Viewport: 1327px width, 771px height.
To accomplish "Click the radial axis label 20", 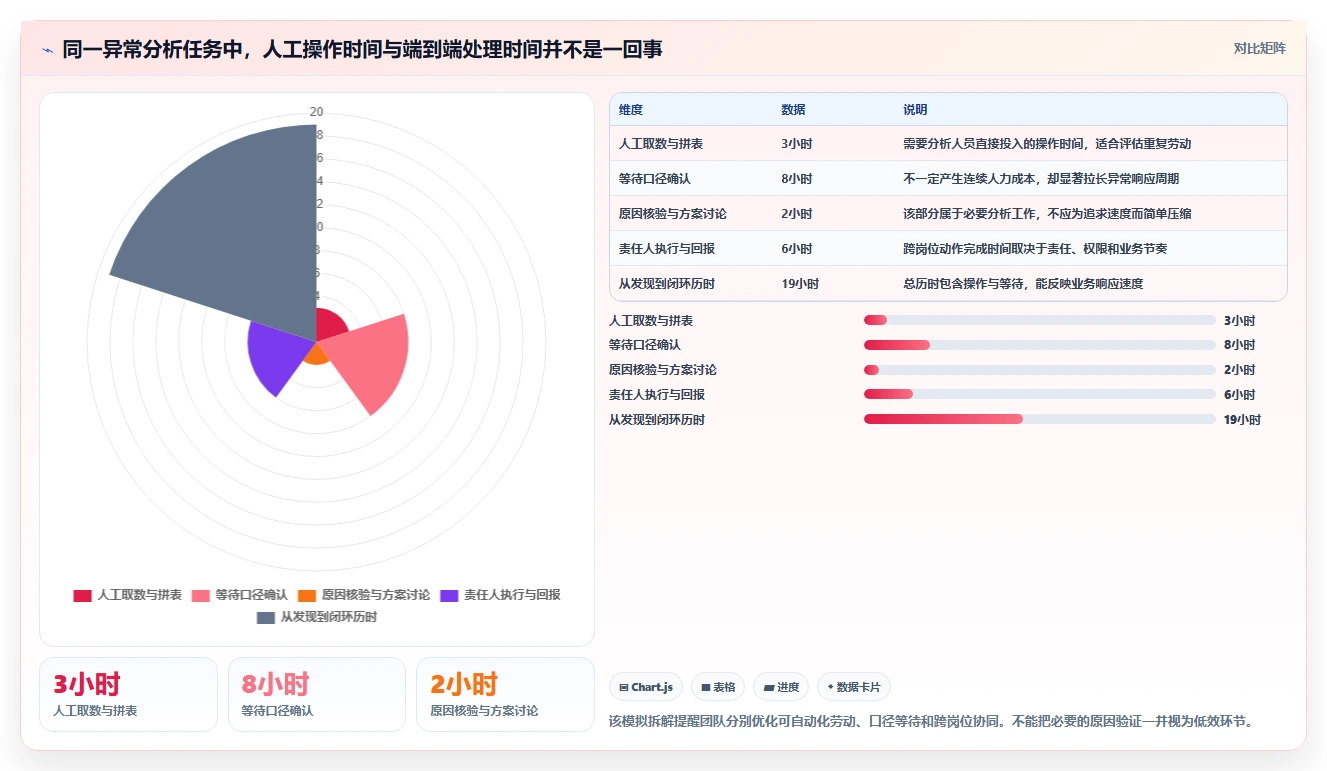I will click(316, 111).
